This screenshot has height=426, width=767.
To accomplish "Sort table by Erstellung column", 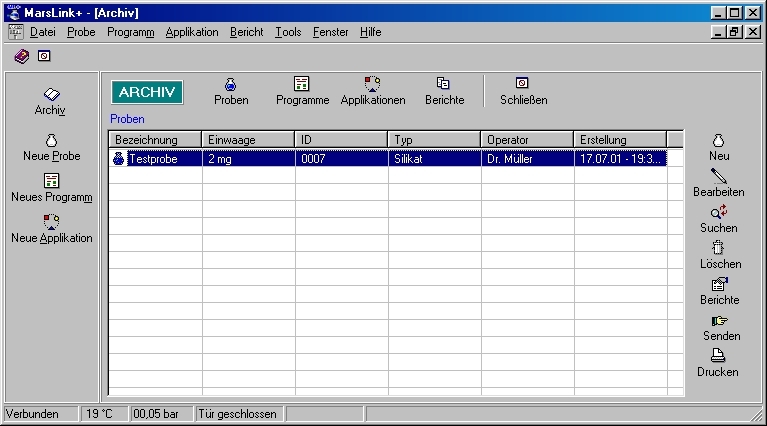I will (x=620, y=140).
